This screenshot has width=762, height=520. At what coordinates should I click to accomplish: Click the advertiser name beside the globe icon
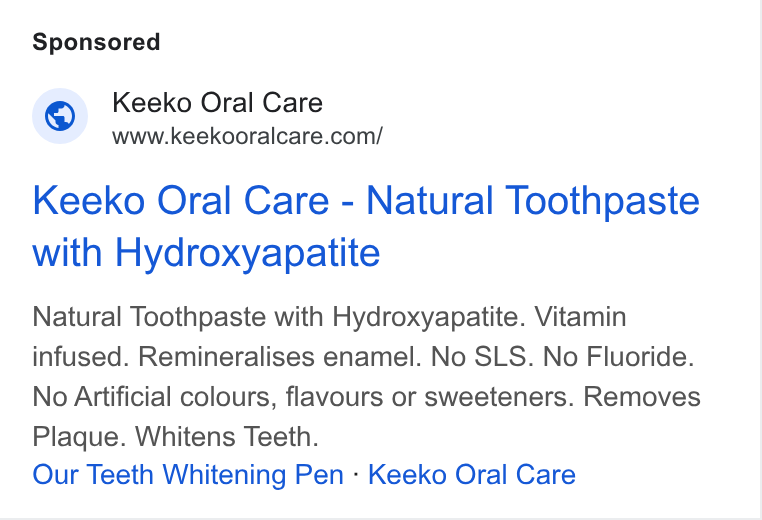pos(217,103)
